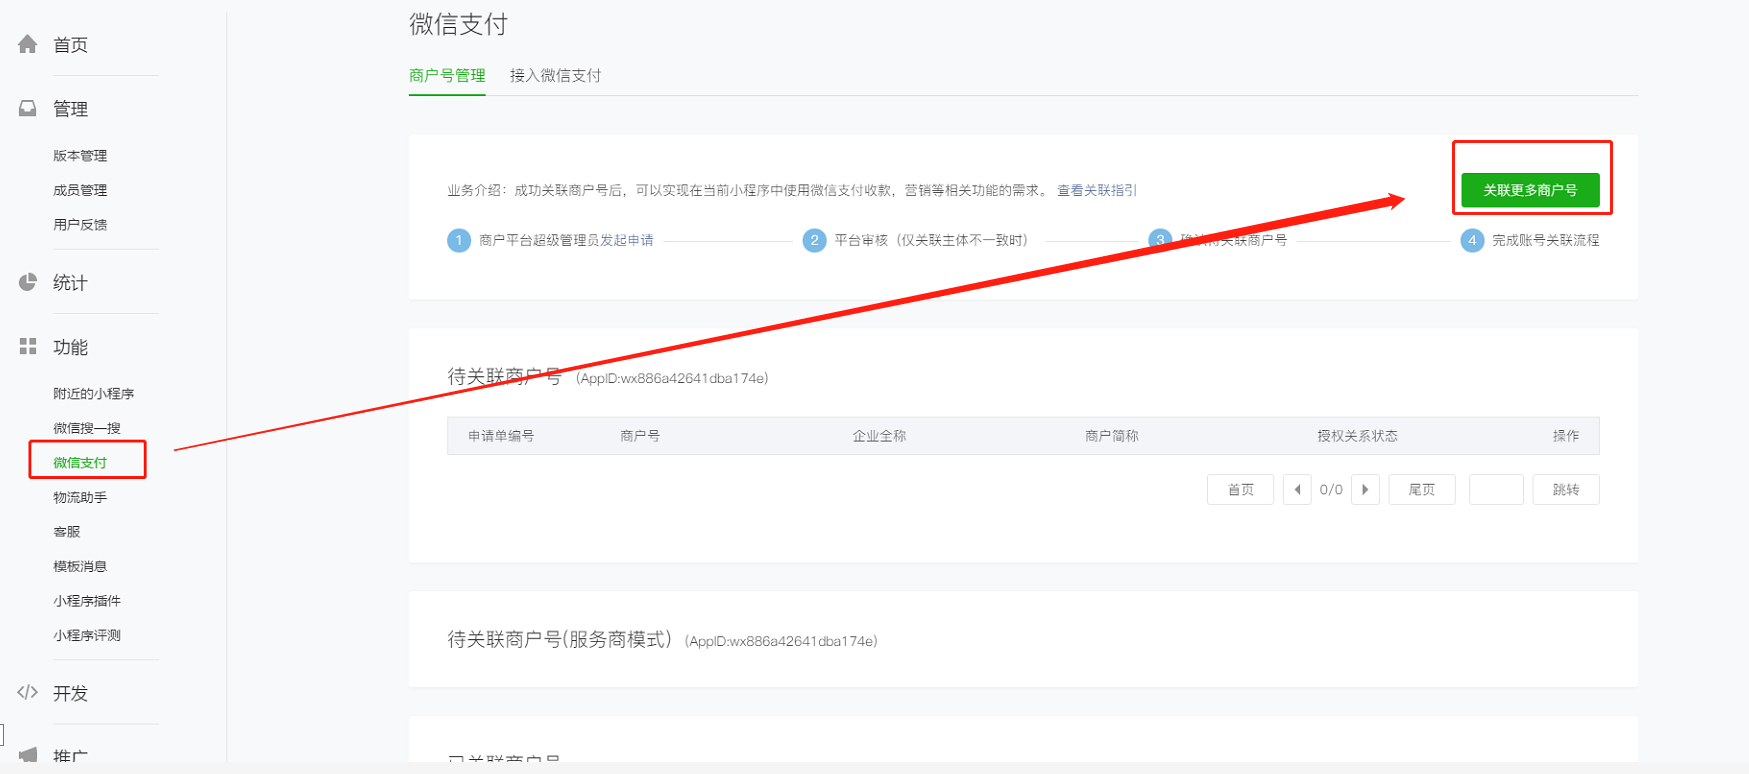The width and height of the screenshot is (1749, 774).
Task: Switch to the 接入微信支付 tab
Action: pyautogui.click(x=555, y=76)
